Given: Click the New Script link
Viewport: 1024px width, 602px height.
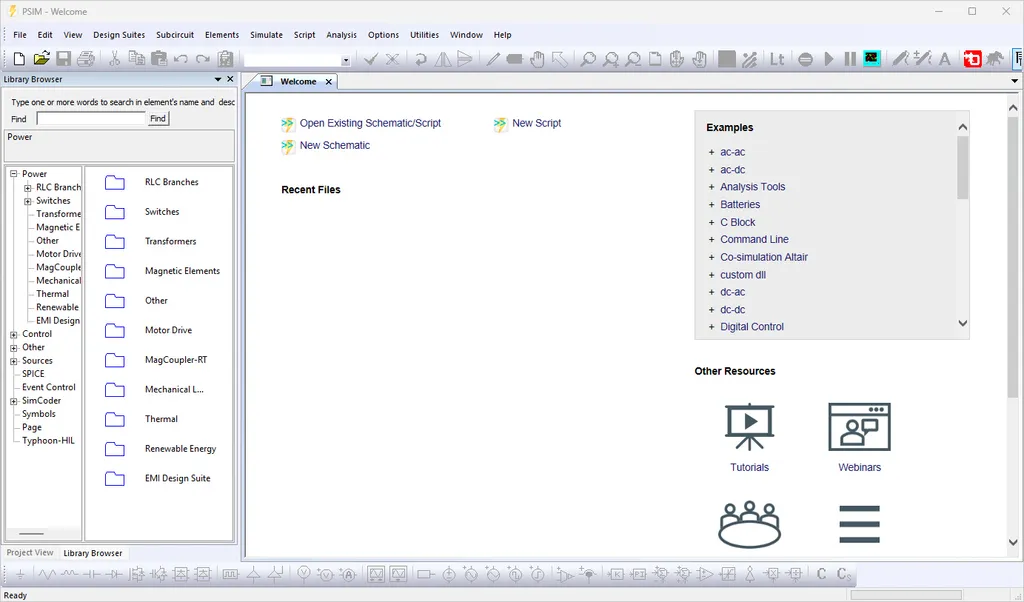Looking at the screenshot, I should coord(536,123).
